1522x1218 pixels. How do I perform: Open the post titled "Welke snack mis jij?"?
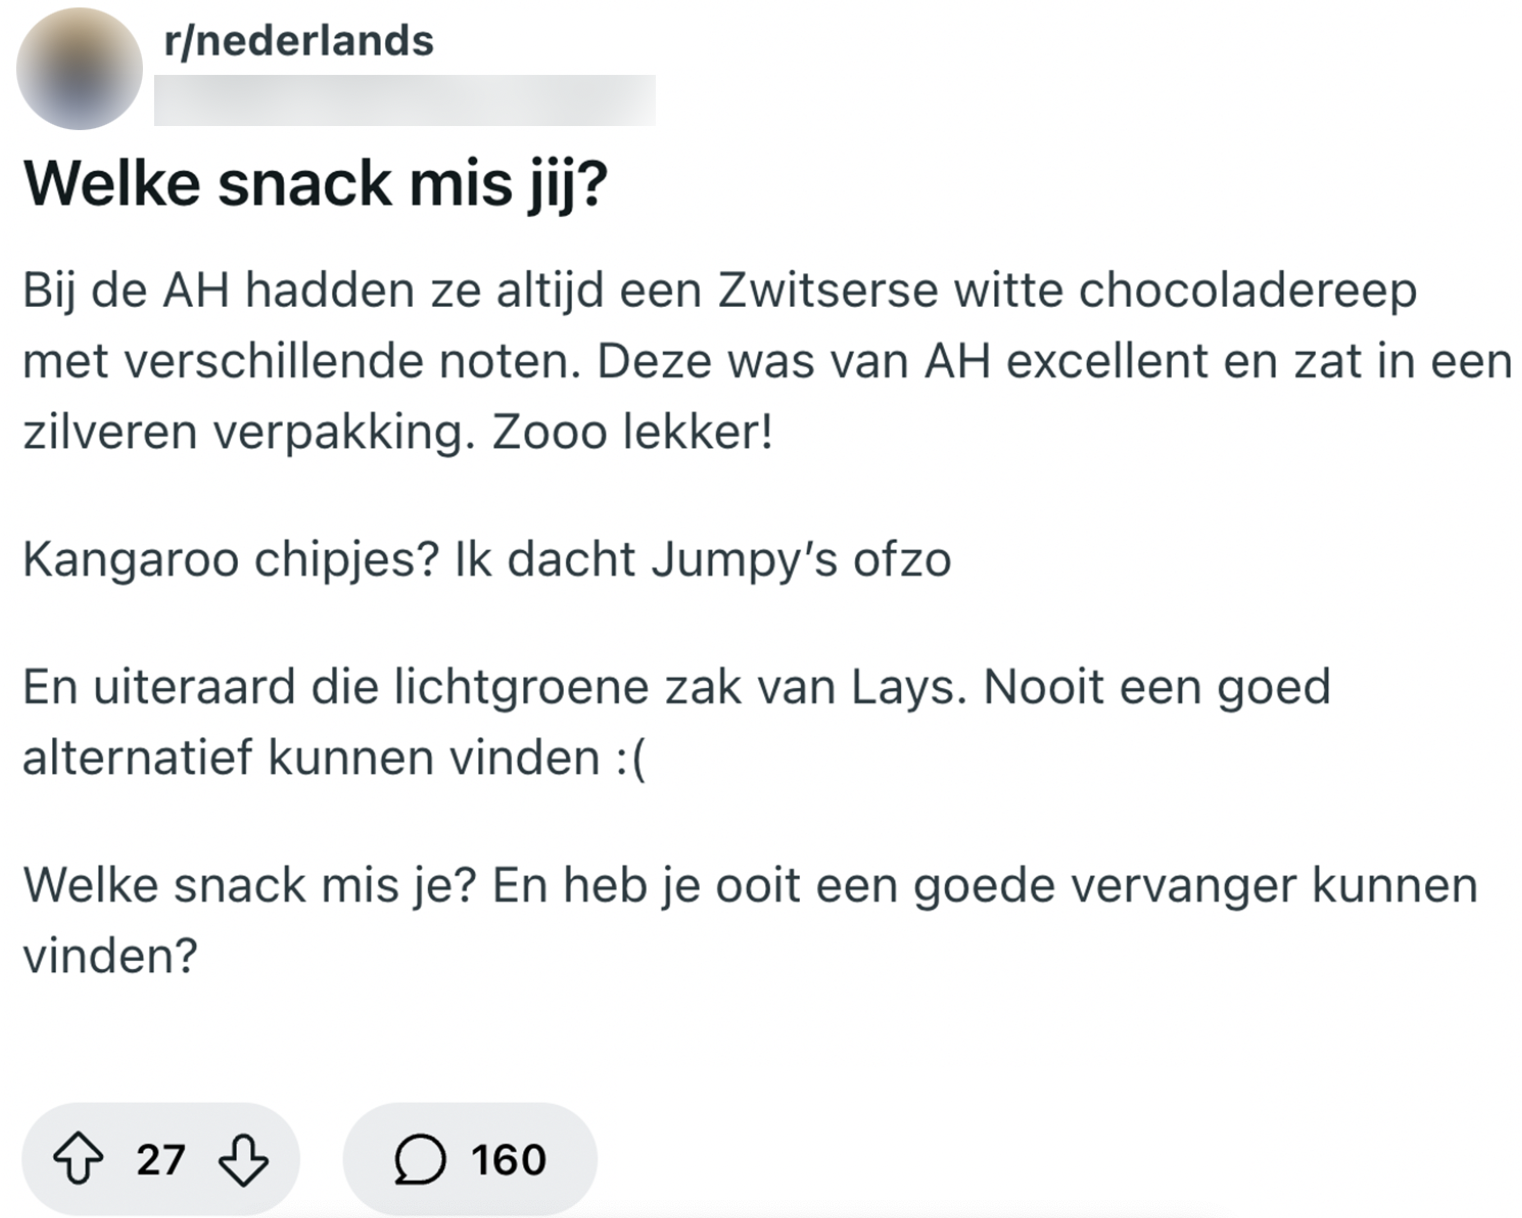coord(315,183)
